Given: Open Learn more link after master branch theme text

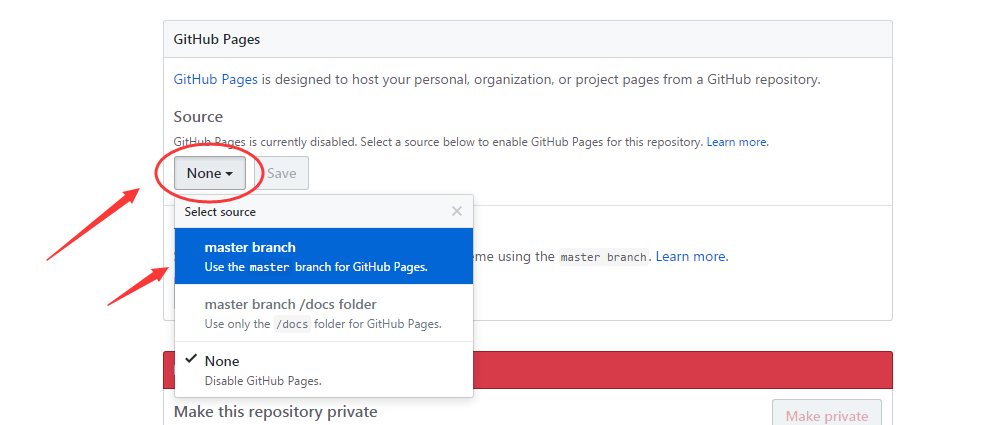Looking at the screenshot, I should point(691,256).
